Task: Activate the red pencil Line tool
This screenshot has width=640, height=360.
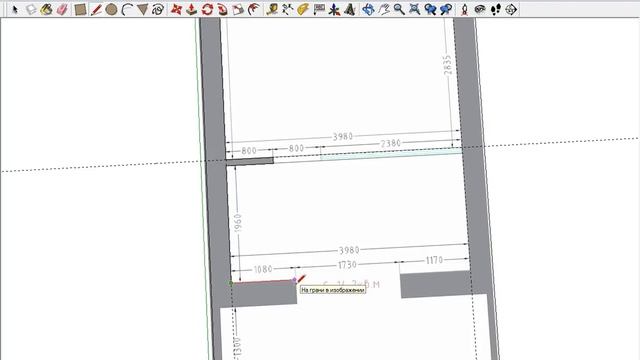Action: pos(96,9)
